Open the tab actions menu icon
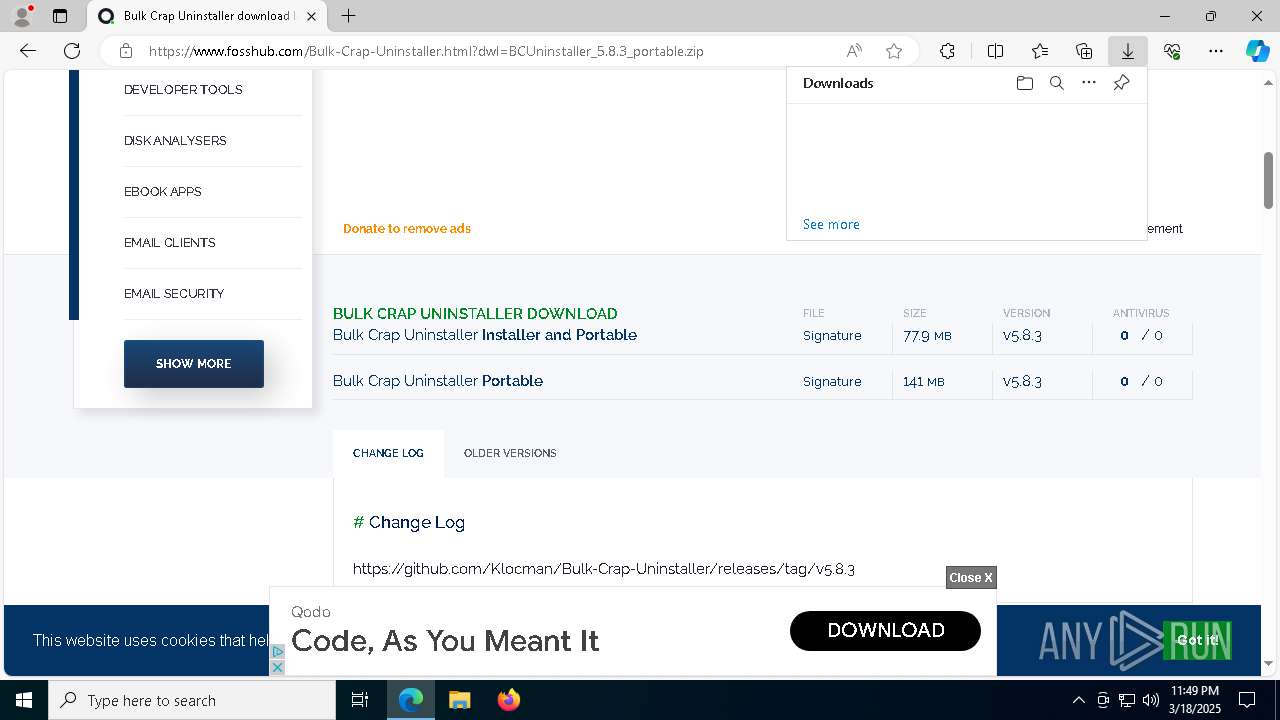 (x=60, y=16)
